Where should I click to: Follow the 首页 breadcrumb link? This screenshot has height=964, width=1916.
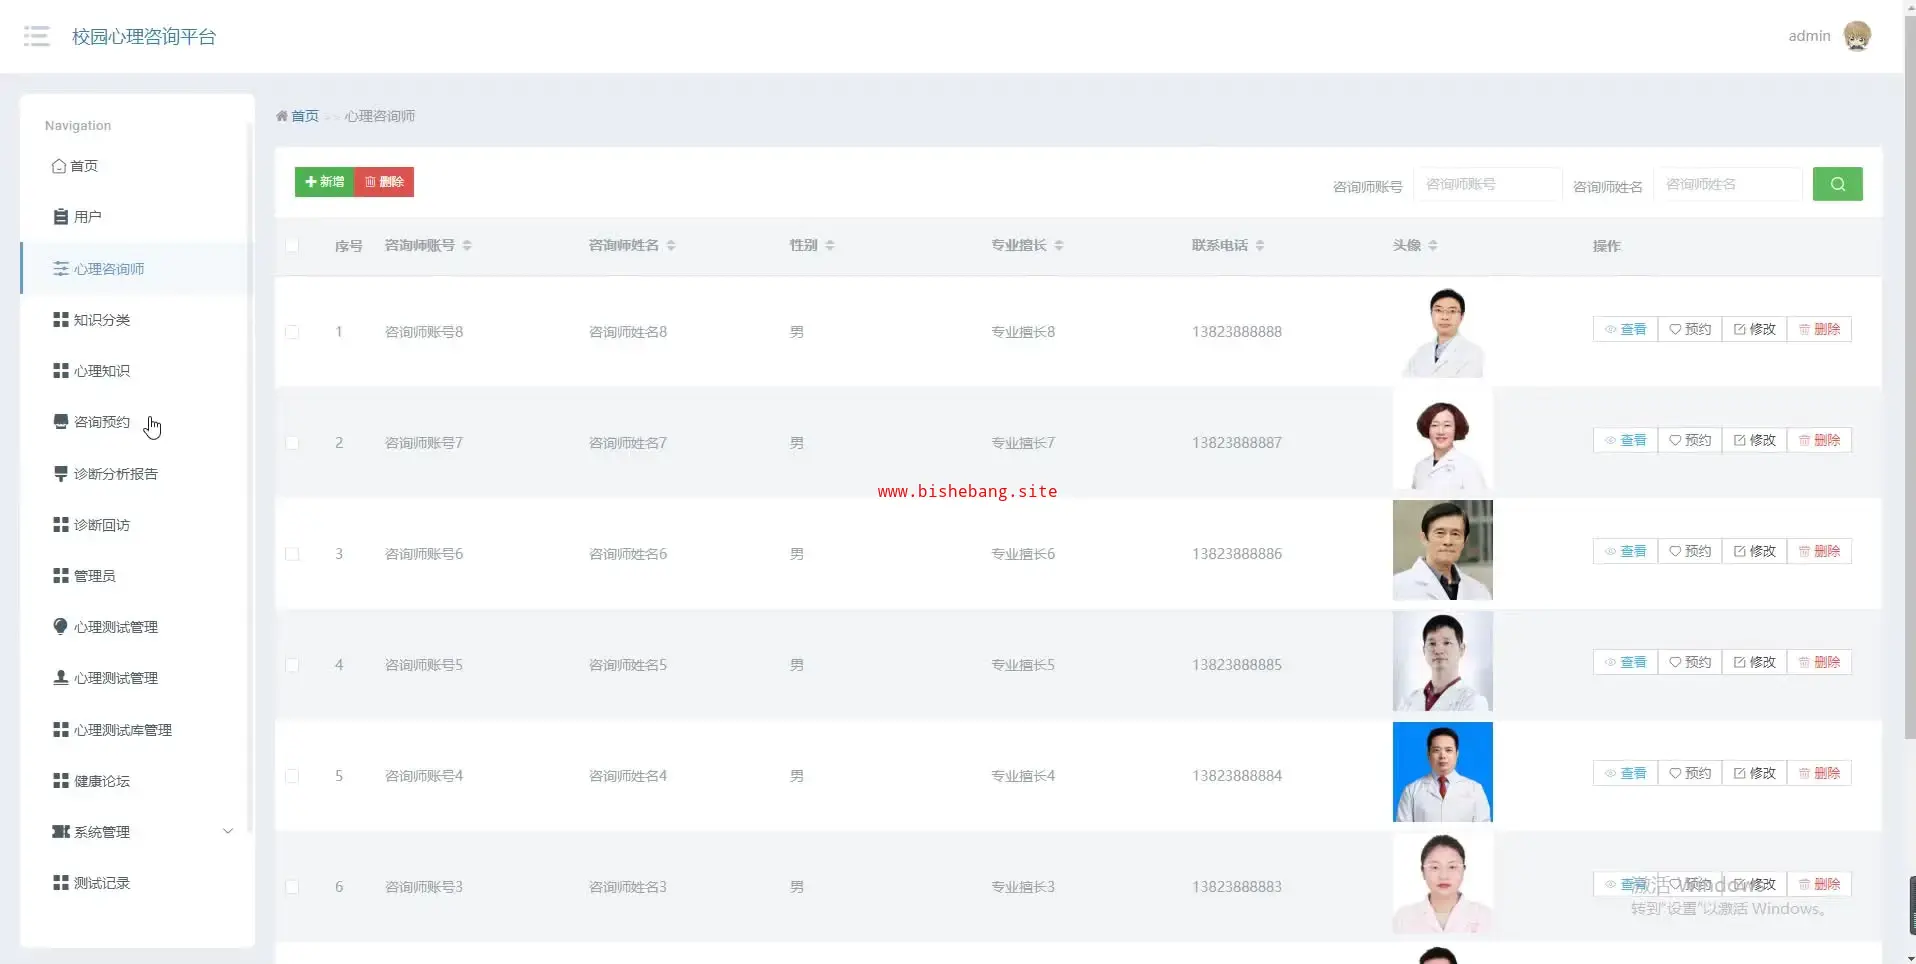[305, 116]
